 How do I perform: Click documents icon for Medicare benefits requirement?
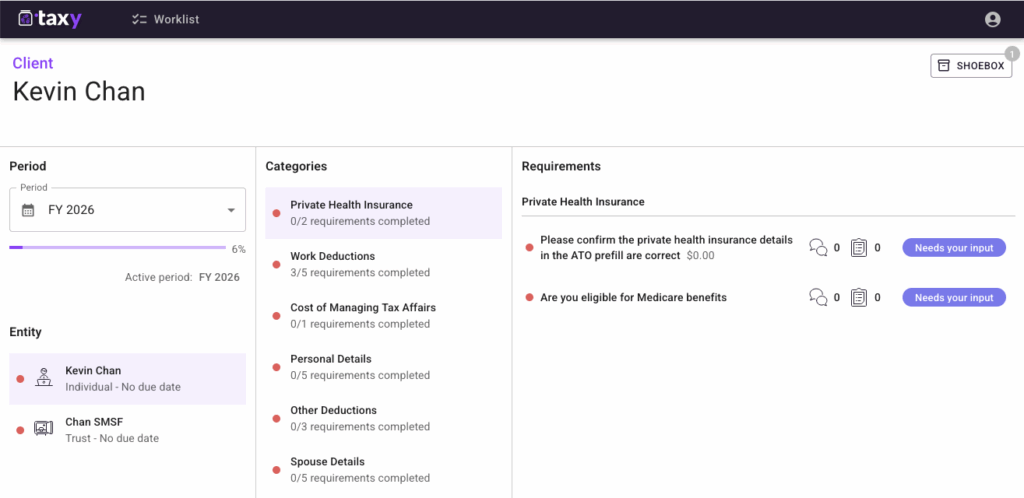coord(858,298)
